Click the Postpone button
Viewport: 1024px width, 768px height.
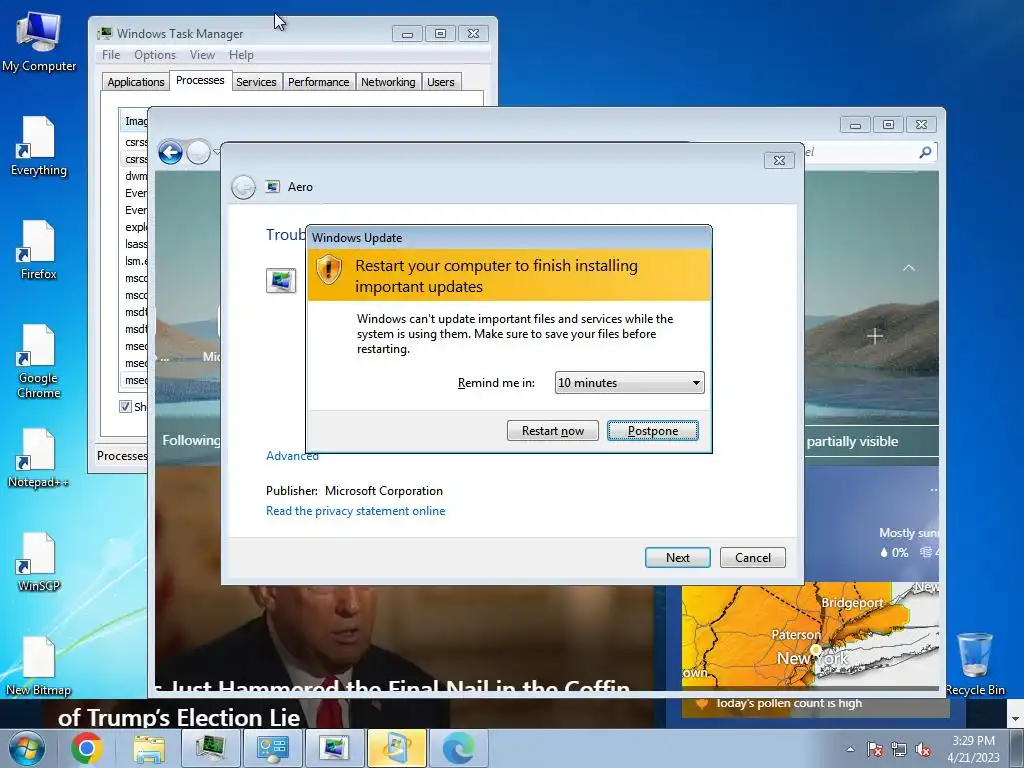[x=653, y=430]
